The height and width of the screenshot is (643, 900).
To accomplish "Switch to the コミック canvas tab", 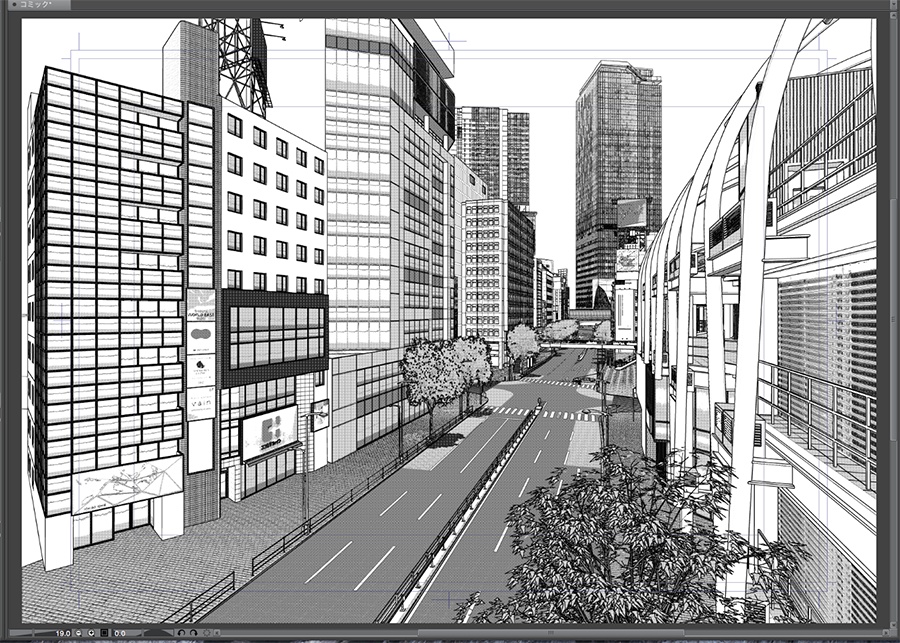I will tap(40, 6).
